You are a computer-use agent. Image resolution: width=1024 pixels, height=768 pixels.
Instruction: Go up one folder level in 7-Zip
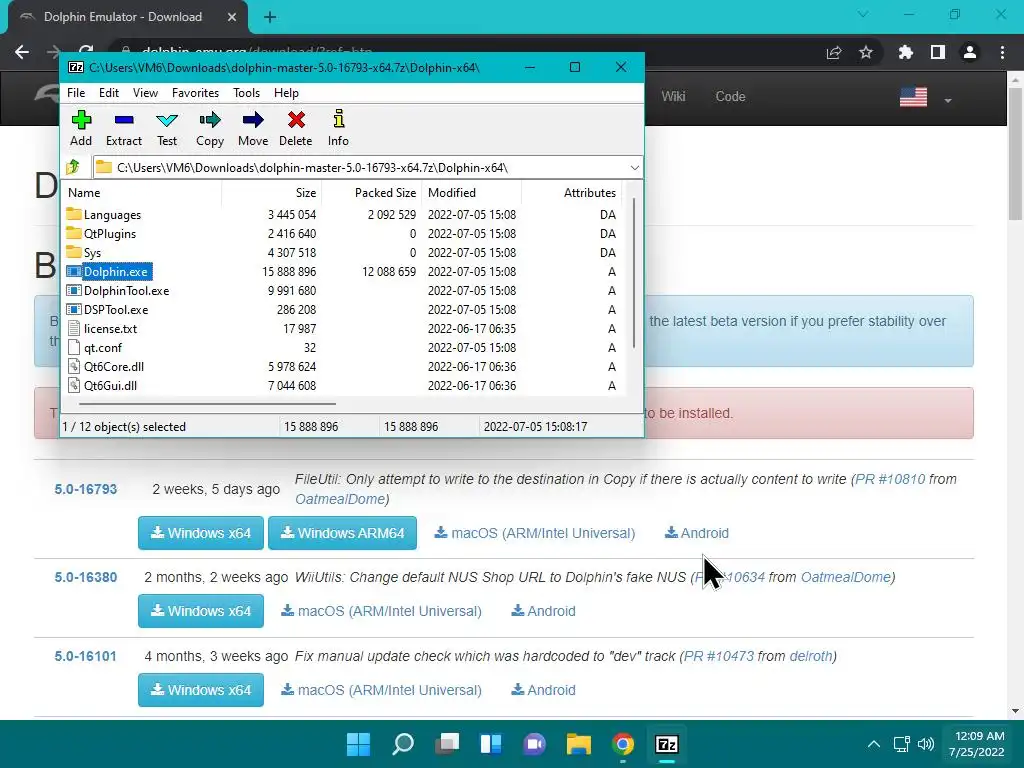pos(73,167)
